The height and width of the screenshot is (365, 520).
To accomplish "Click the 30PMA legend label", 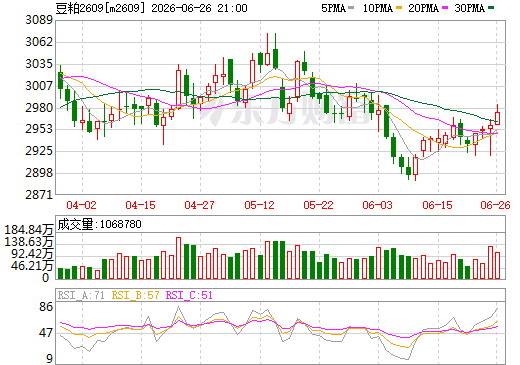I will click(469, 8).
